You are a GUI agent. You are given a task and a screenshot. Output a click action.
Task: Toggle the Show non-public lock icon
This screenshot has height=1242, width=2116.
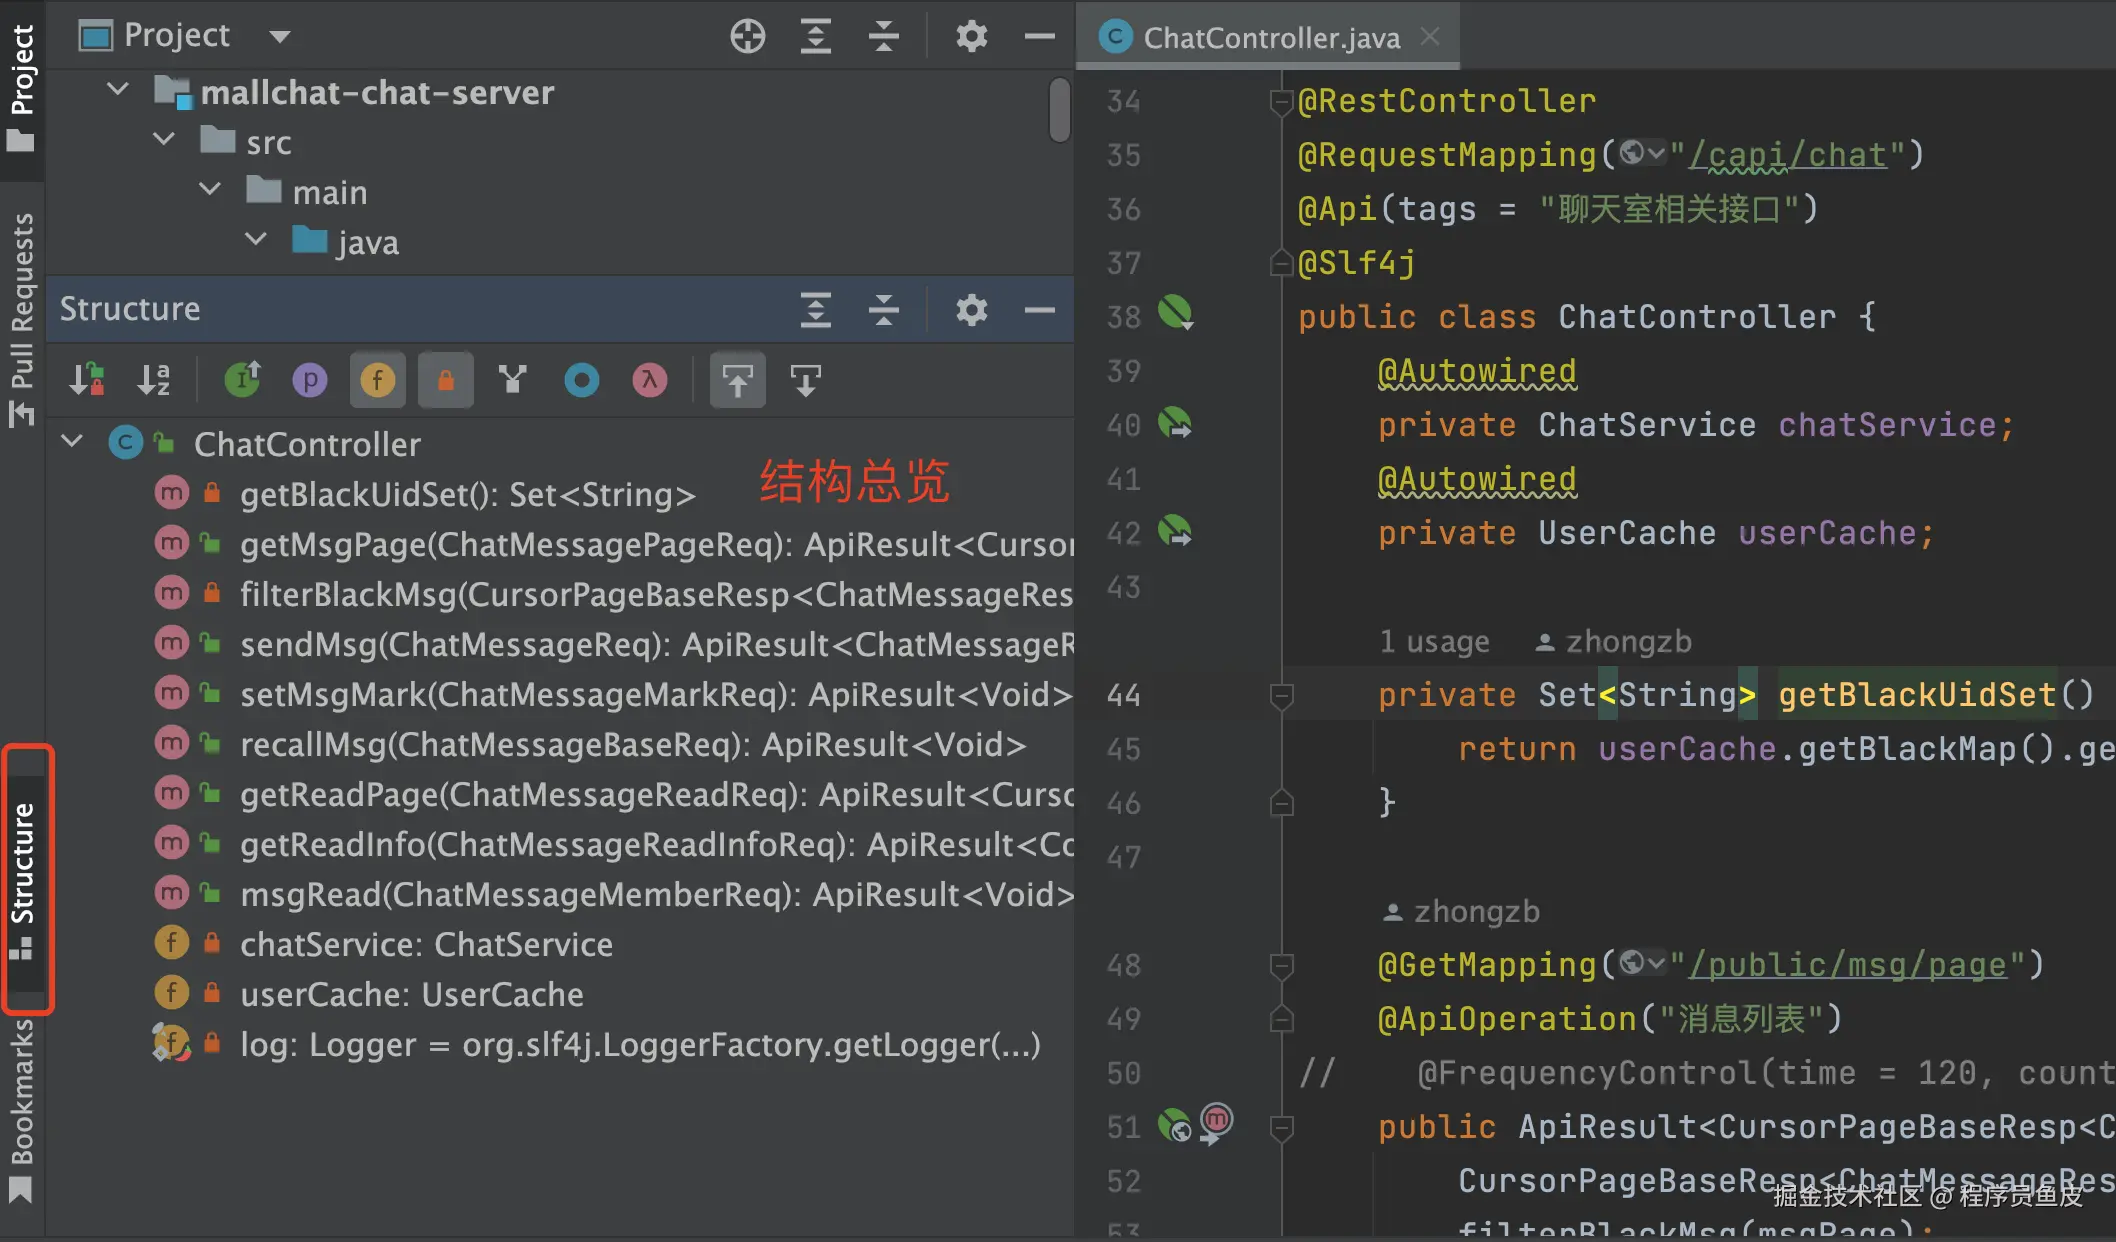(x=446, y=380)
